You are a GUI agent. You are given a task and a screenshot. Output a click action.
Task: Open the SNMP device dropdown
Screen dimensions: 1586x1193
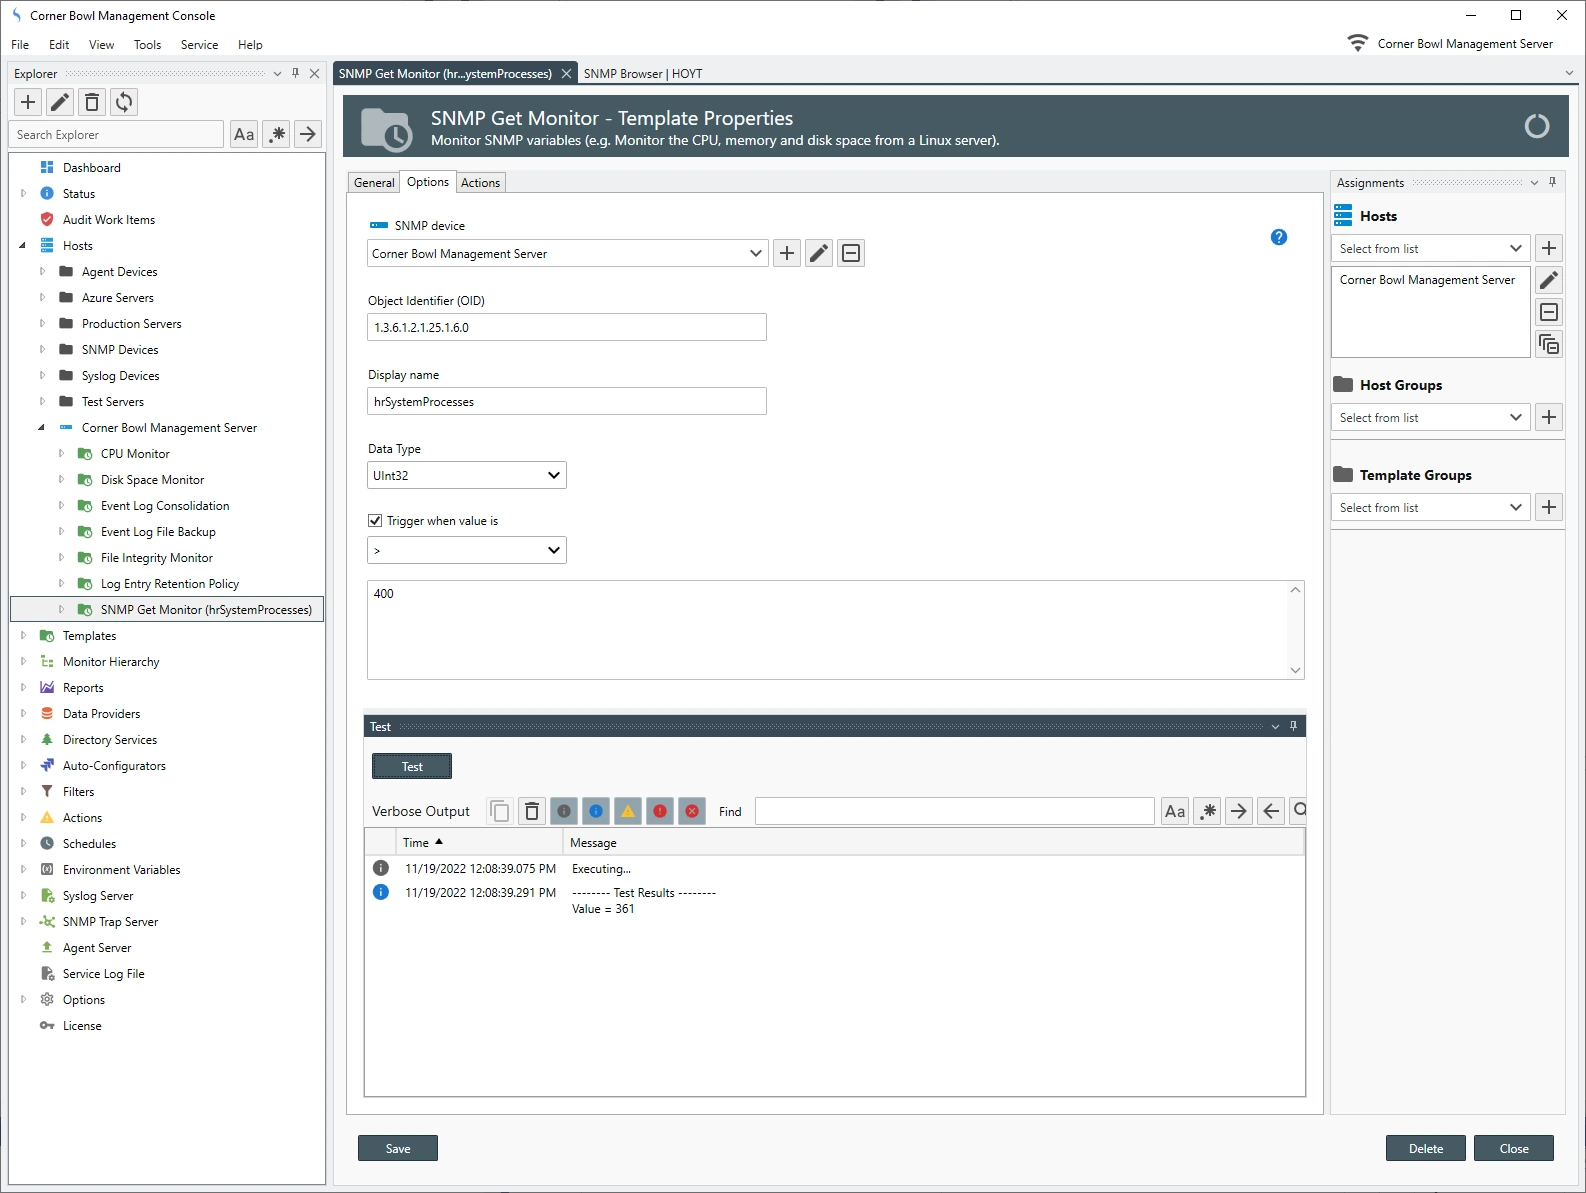566,254
